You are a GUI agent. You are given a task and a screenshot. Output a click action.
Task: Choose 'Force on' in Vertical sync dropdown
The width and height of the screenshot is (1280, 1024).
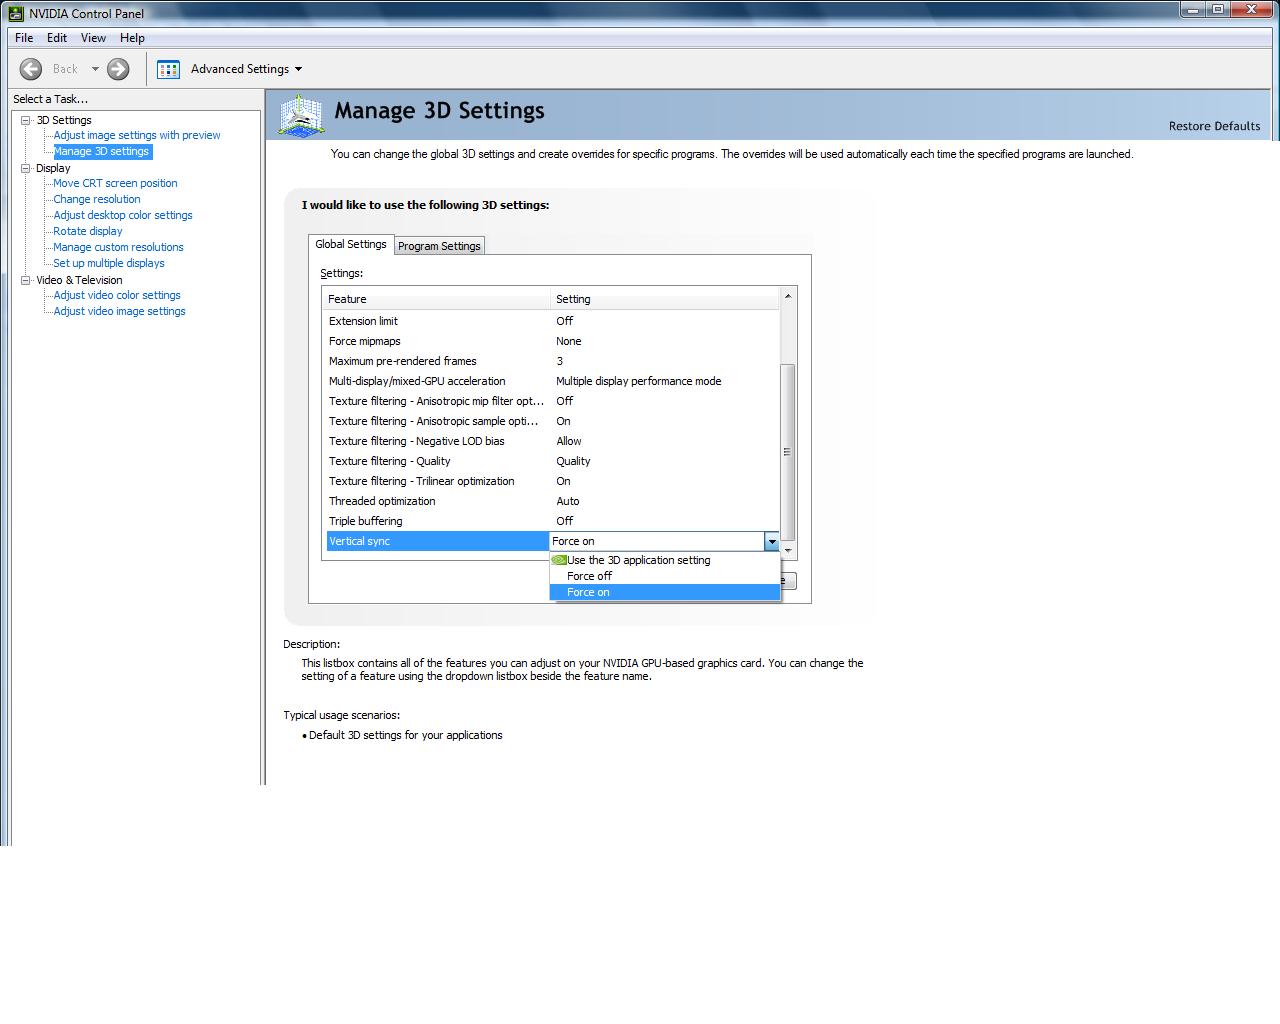click(x=665, y=592)
